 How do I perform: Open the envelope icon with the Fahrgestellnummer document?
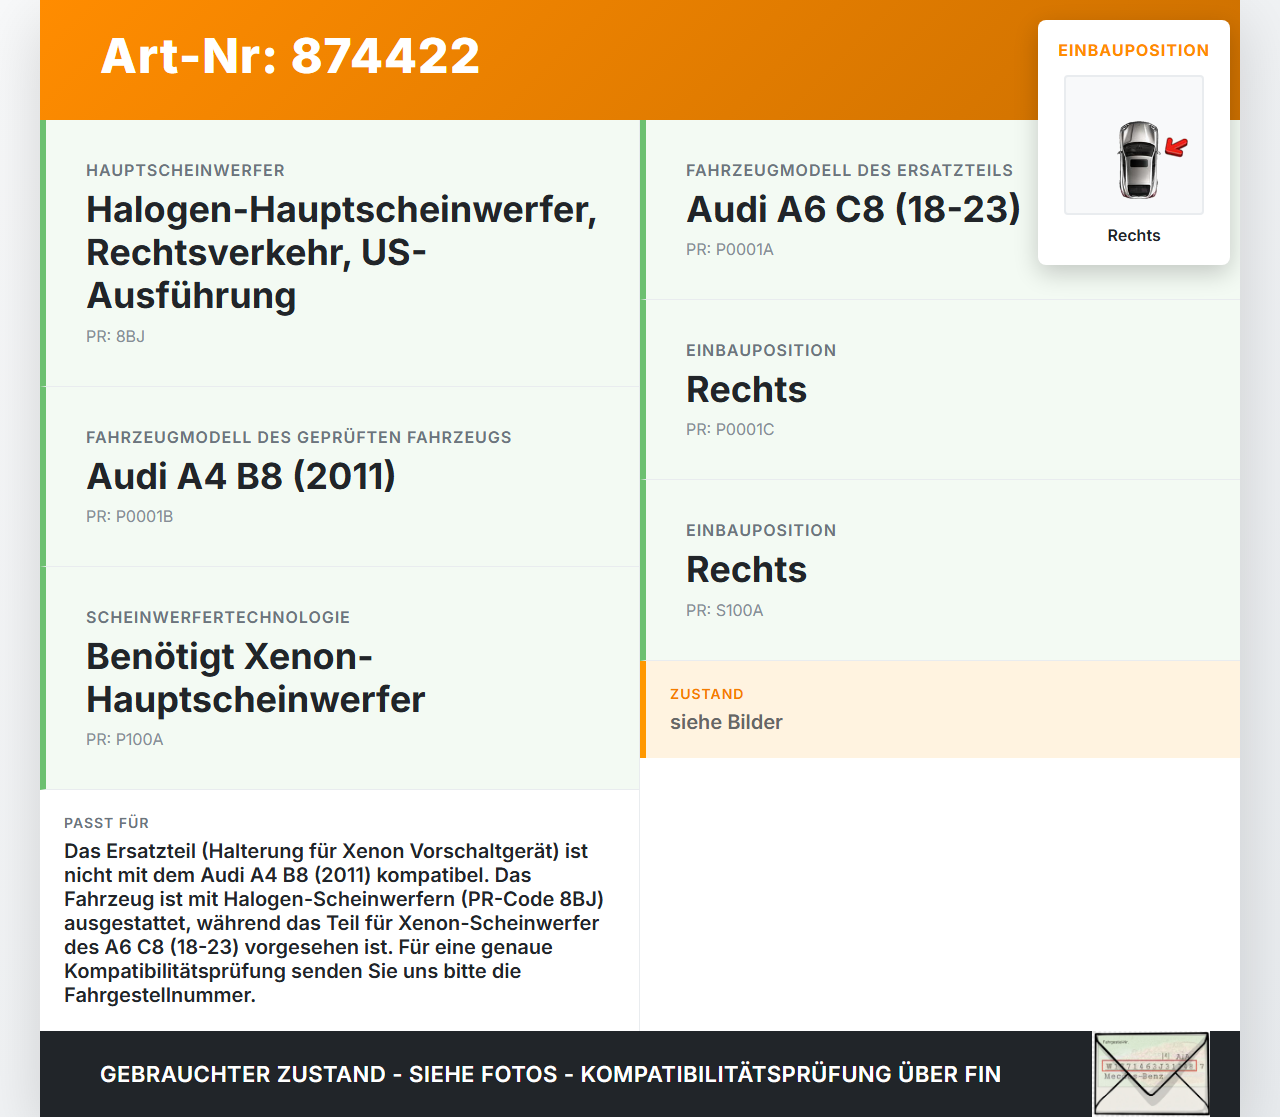pos(1151,1072)
